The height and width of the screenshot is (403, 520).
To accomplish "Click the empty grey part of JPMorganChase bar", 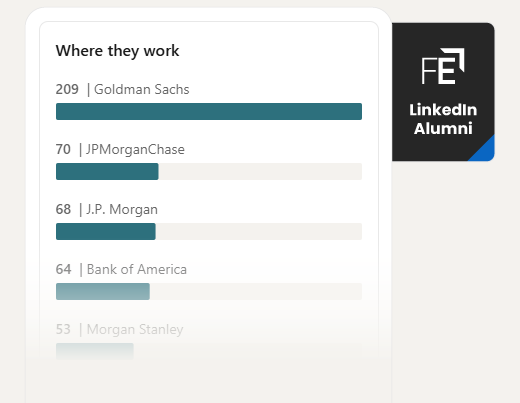I will click(260, 171).
